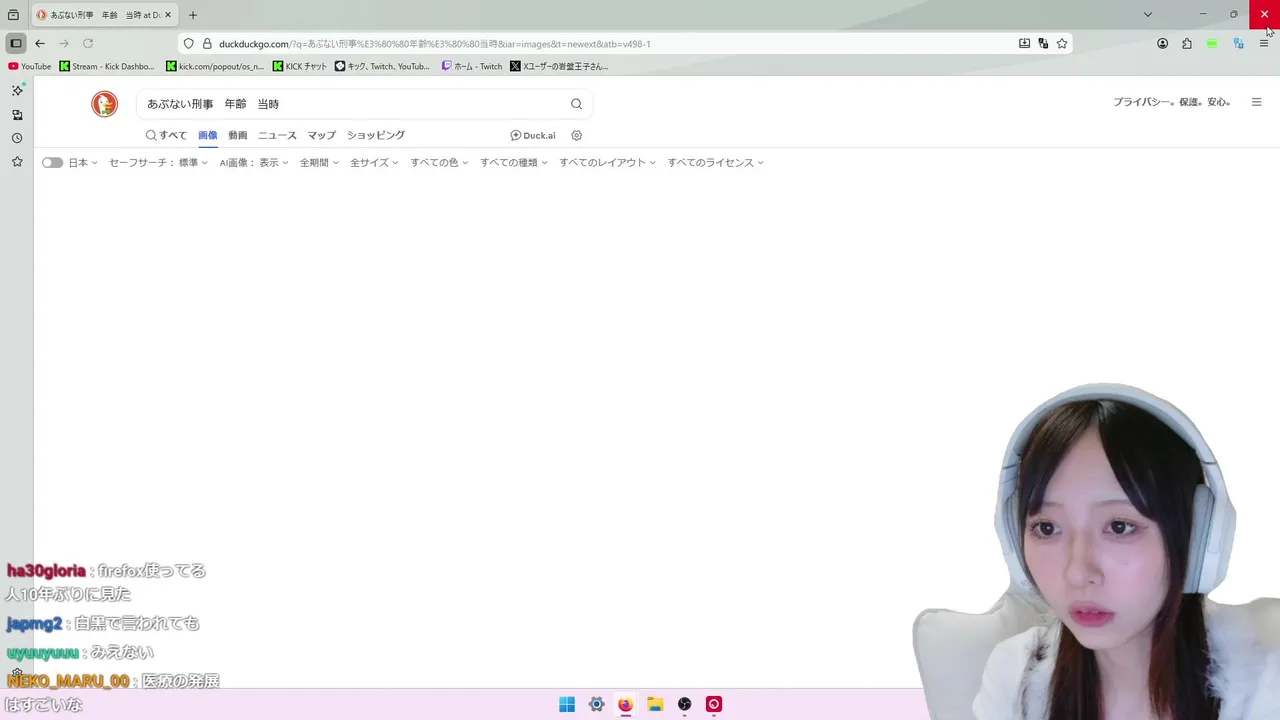The image size is (1280, 720).
Task: Toggle the Firefox sidebar button
Action: [16, 44]
